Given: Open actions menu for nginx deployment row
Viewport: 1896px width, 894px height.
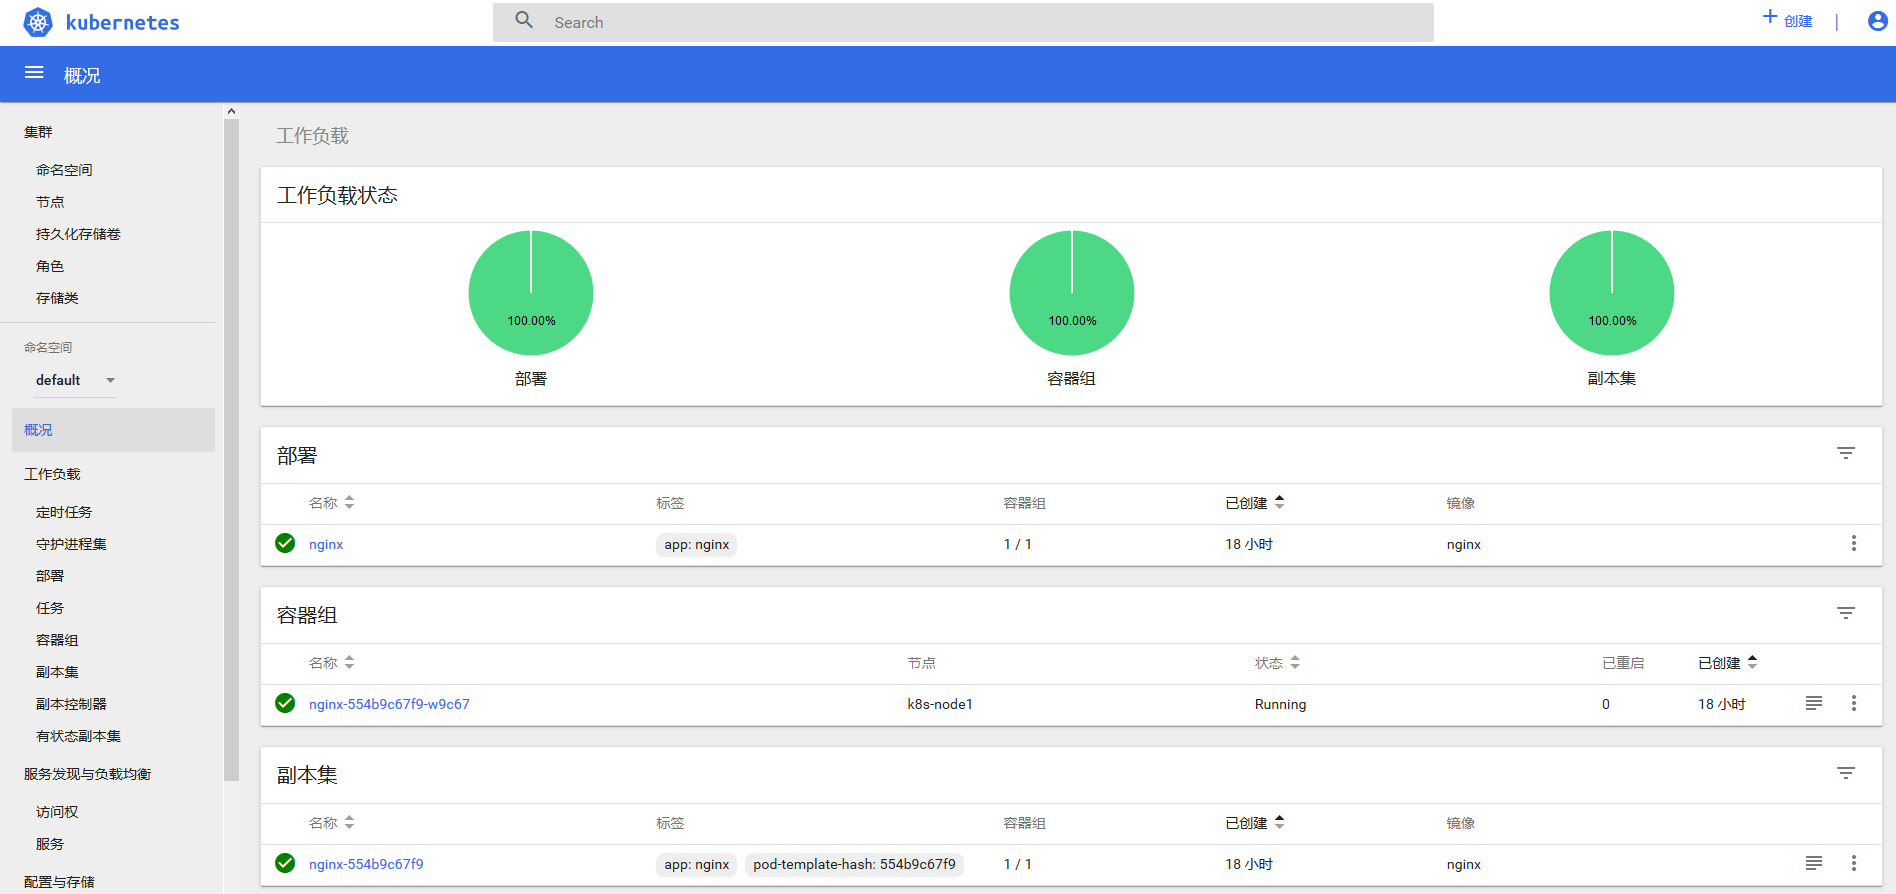Looking at the screenshot, I should pyautogui.click(x=1854, y=543).
